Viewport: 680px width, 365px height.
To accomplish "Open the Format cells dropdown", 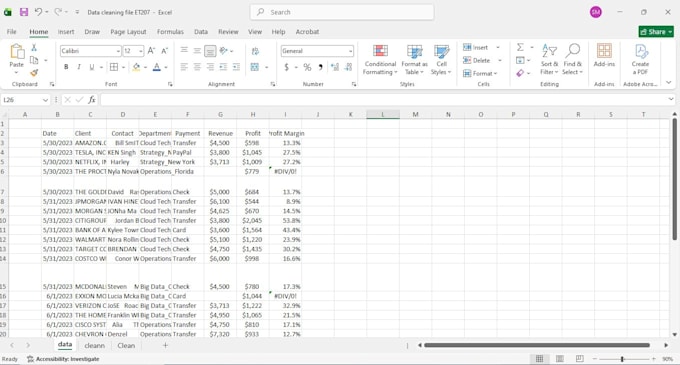I will point(479,73).
